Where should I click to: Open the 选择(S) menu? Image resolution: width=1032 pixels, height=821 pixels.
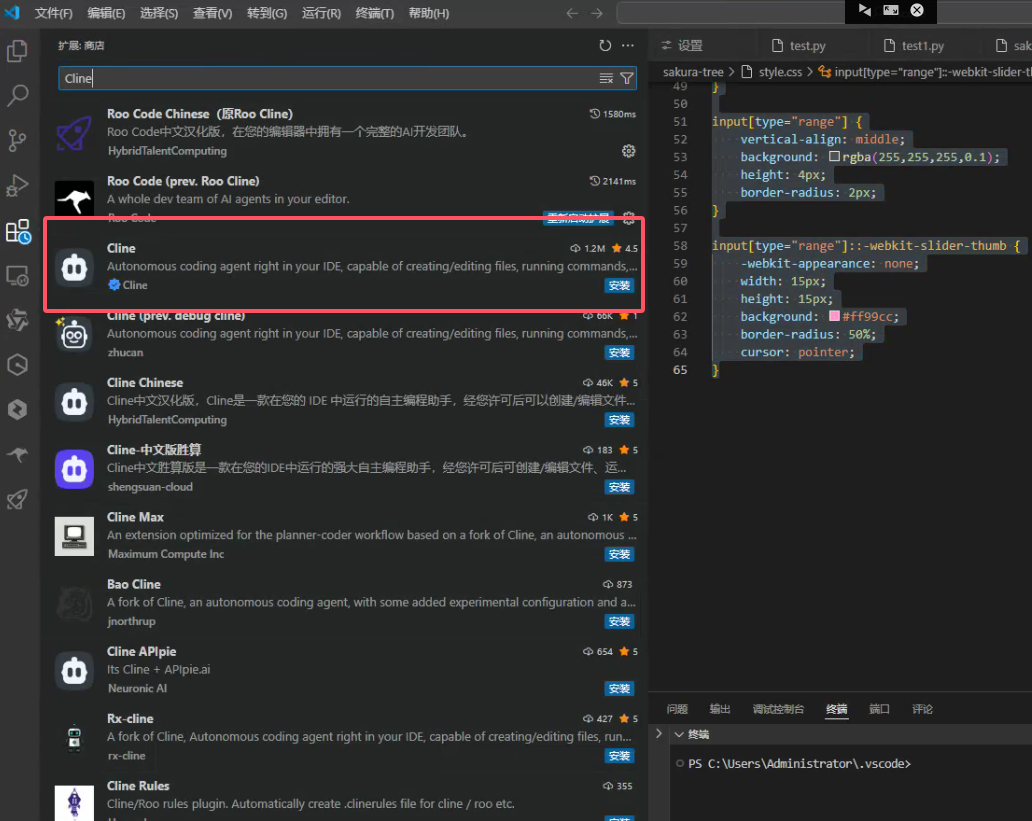159,13
